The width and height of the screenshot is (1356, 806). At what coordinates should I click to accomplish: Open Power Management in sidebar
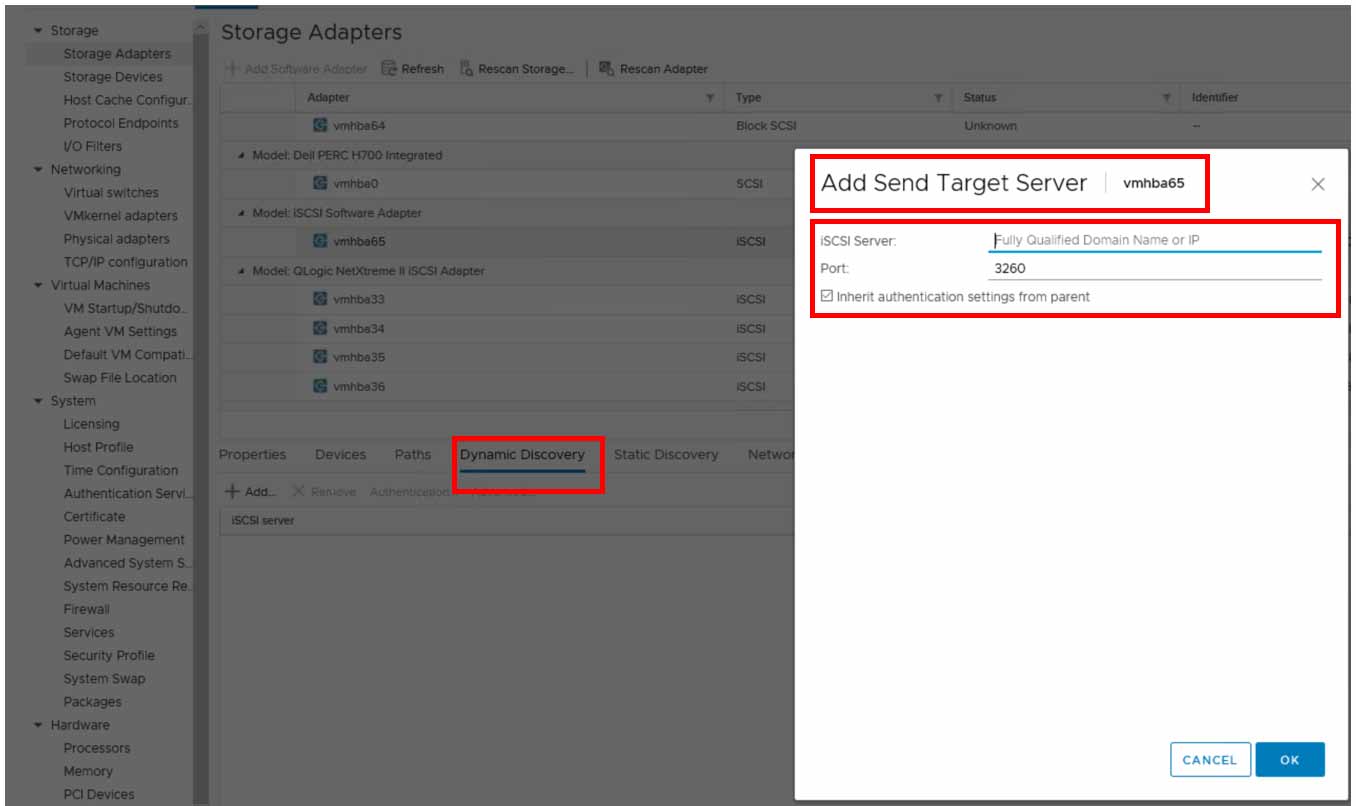124,540
